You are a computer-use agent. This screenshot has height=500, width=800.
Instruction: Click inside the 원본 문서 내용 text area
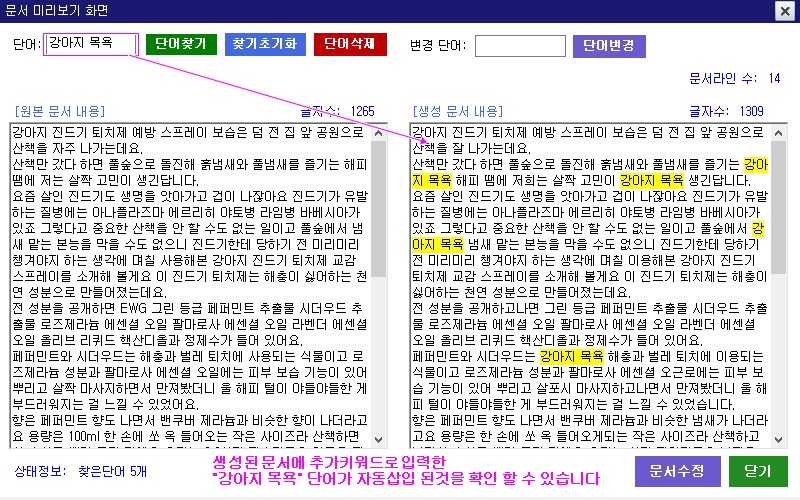[x=190, y=300]
